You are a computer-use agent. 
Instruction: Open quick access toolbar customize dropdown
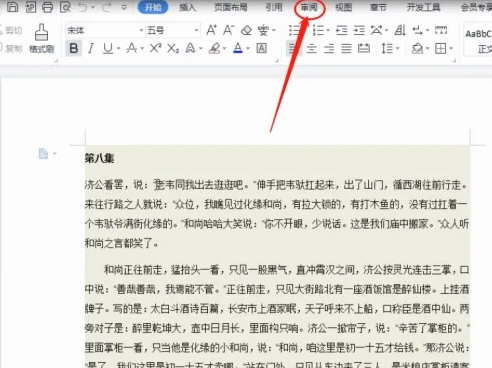coord(124,7)
